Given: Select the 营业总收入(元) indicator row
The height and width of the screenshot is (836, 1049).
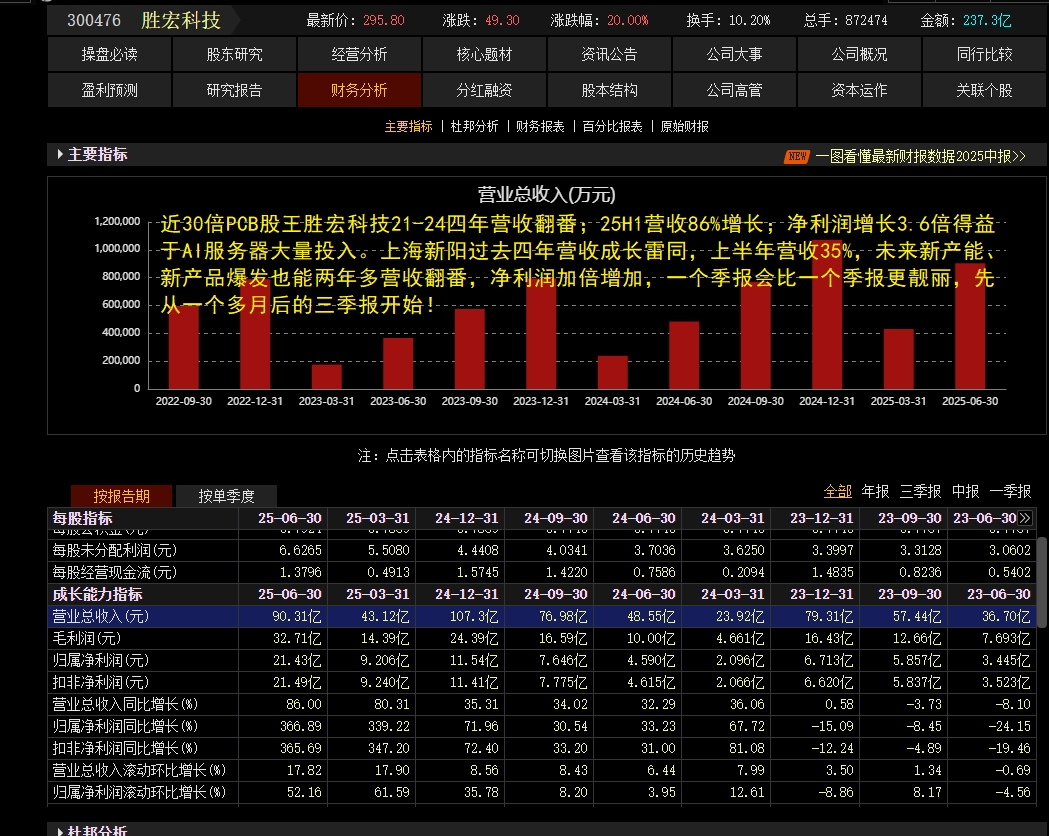Looking at the screenshot, I should (x=543, y=616).
